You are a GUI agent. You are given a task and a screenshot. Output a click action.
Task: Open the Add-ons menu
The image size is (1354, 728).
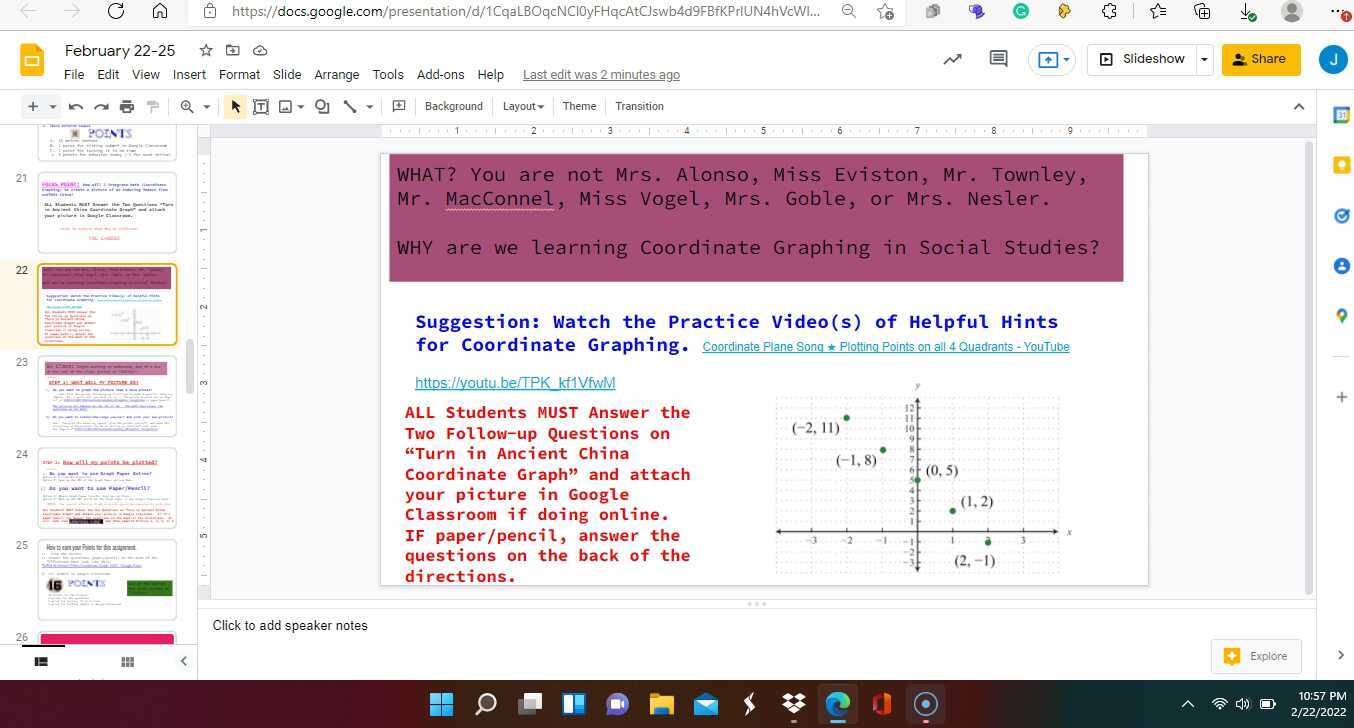pos(440,74)
